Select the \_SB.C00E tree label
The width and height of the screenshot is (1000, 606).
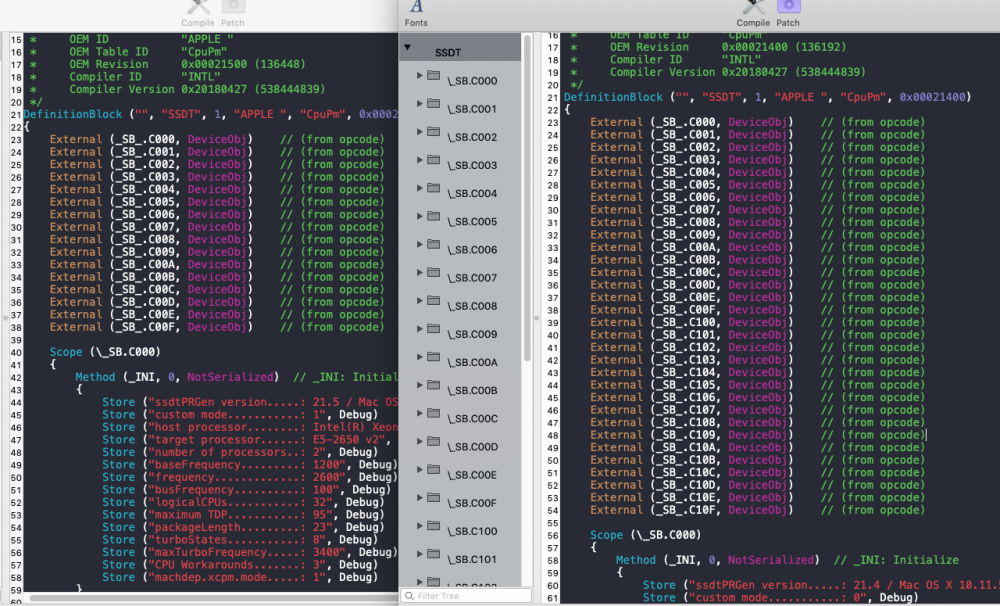(x=472, y=475)
